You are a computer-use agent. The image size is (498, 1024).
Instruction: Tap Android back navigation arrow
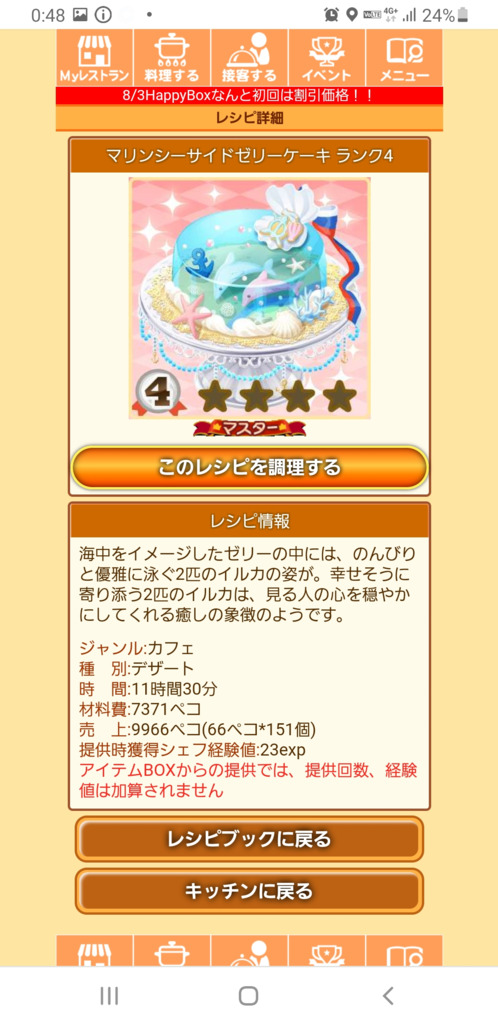pyautogui.click(x=388, y=995)
